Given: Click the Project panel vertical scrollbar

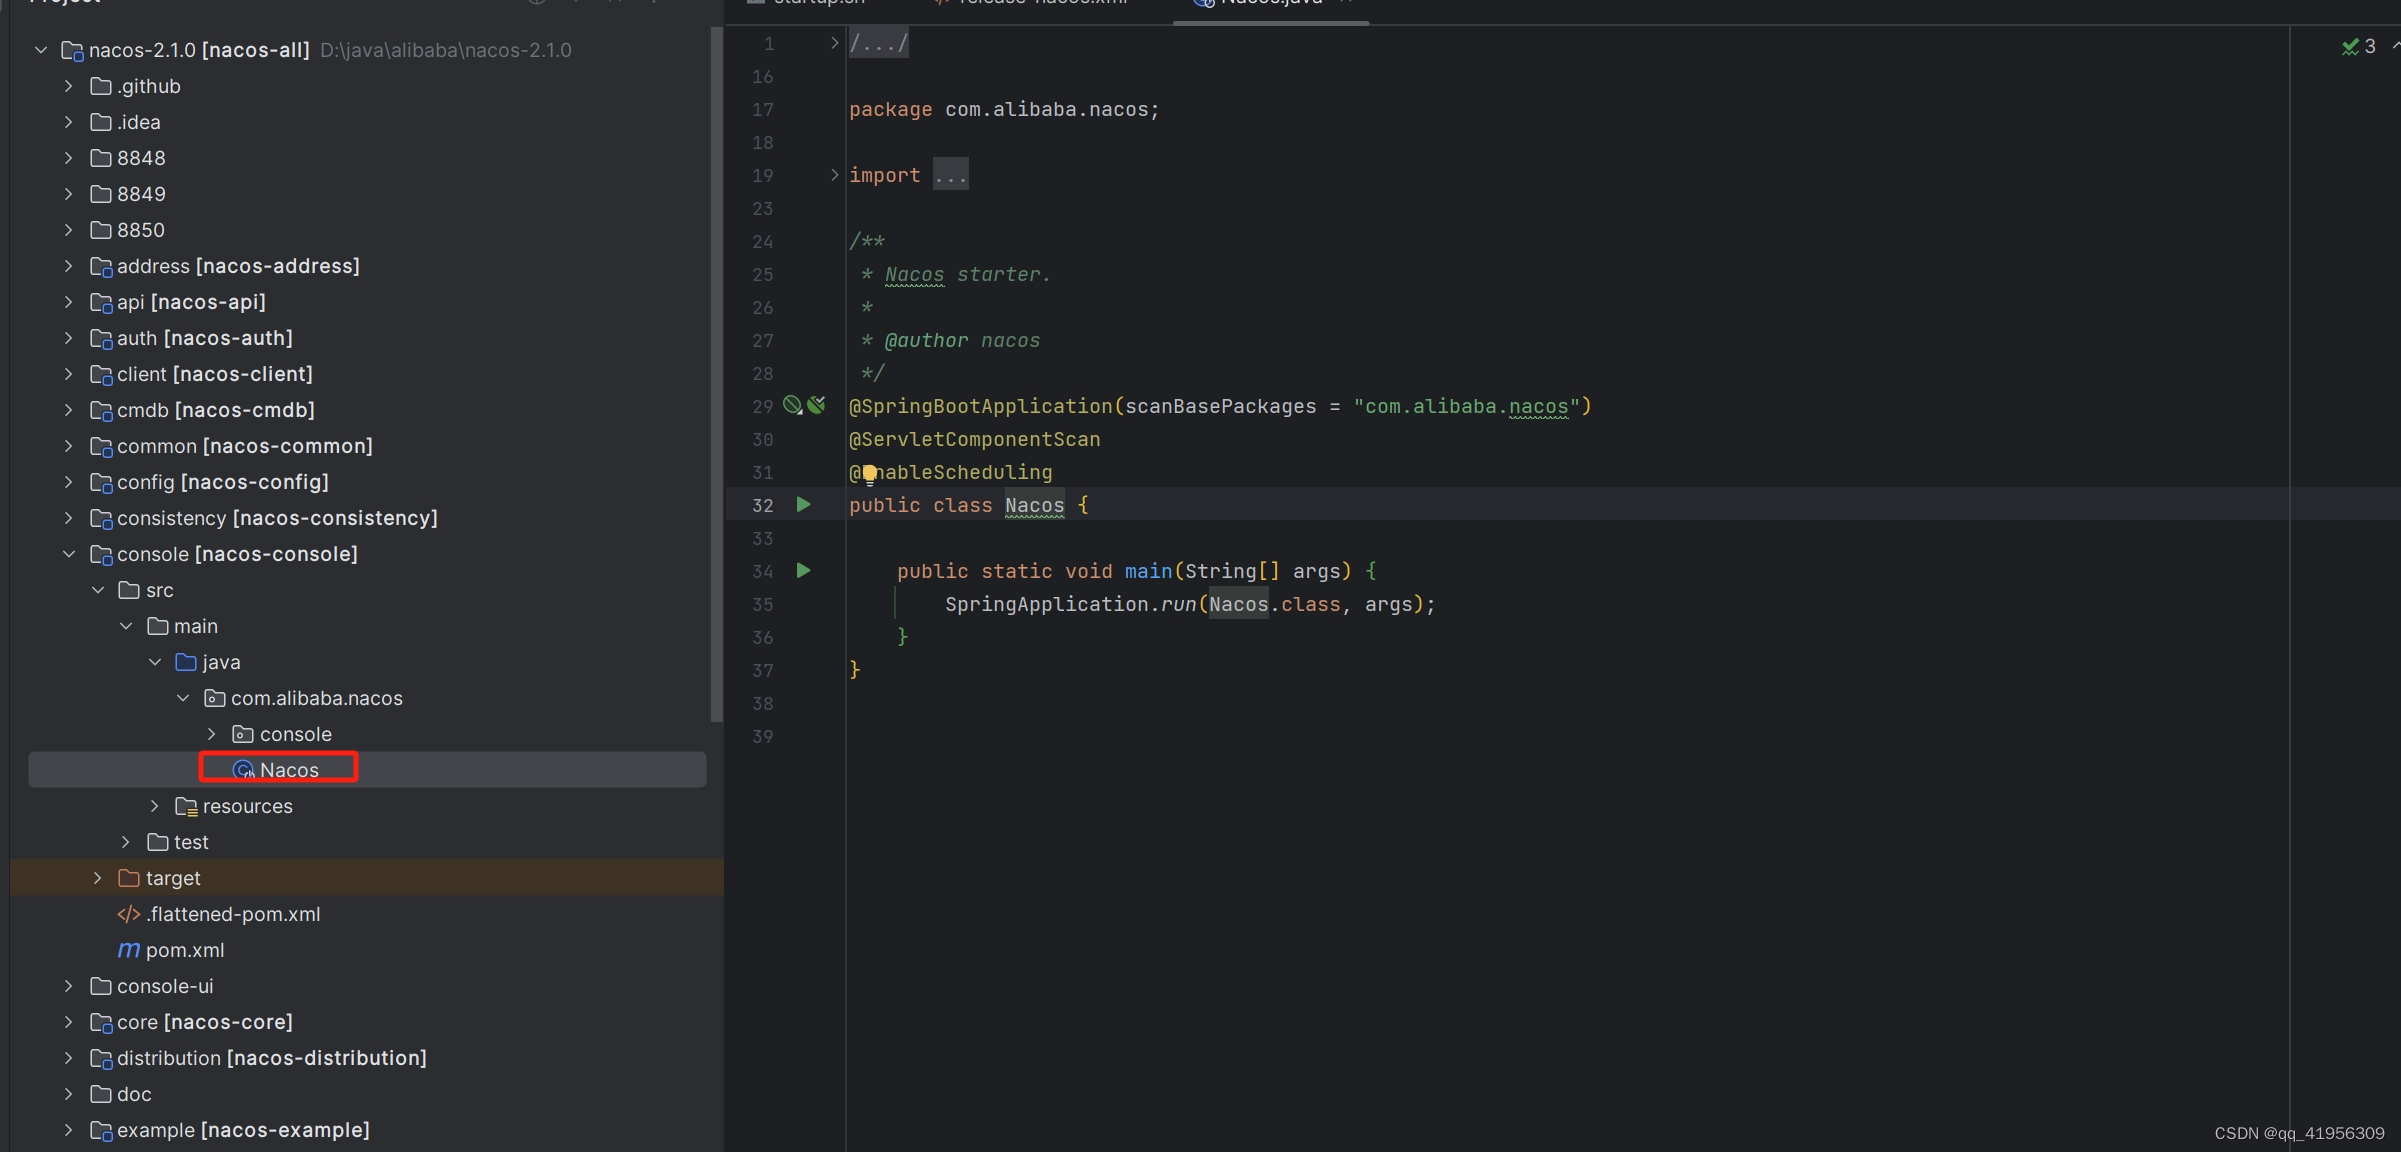Looking at the screenshot, I should (x=716, y=375).
